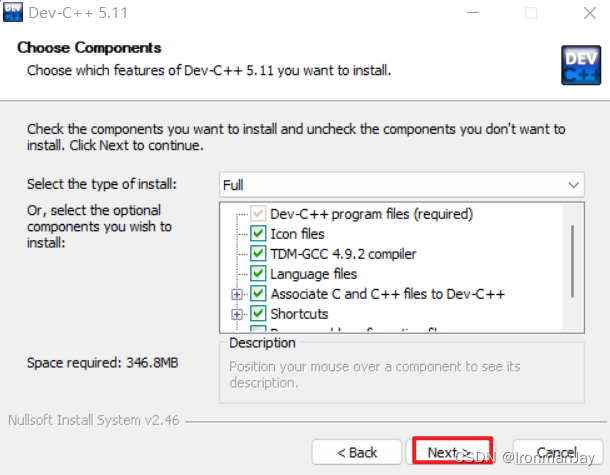Image resolution: width=610 pixels, height=475 pixels.
Task: Minimize the installer window
Action: [473, 13]
